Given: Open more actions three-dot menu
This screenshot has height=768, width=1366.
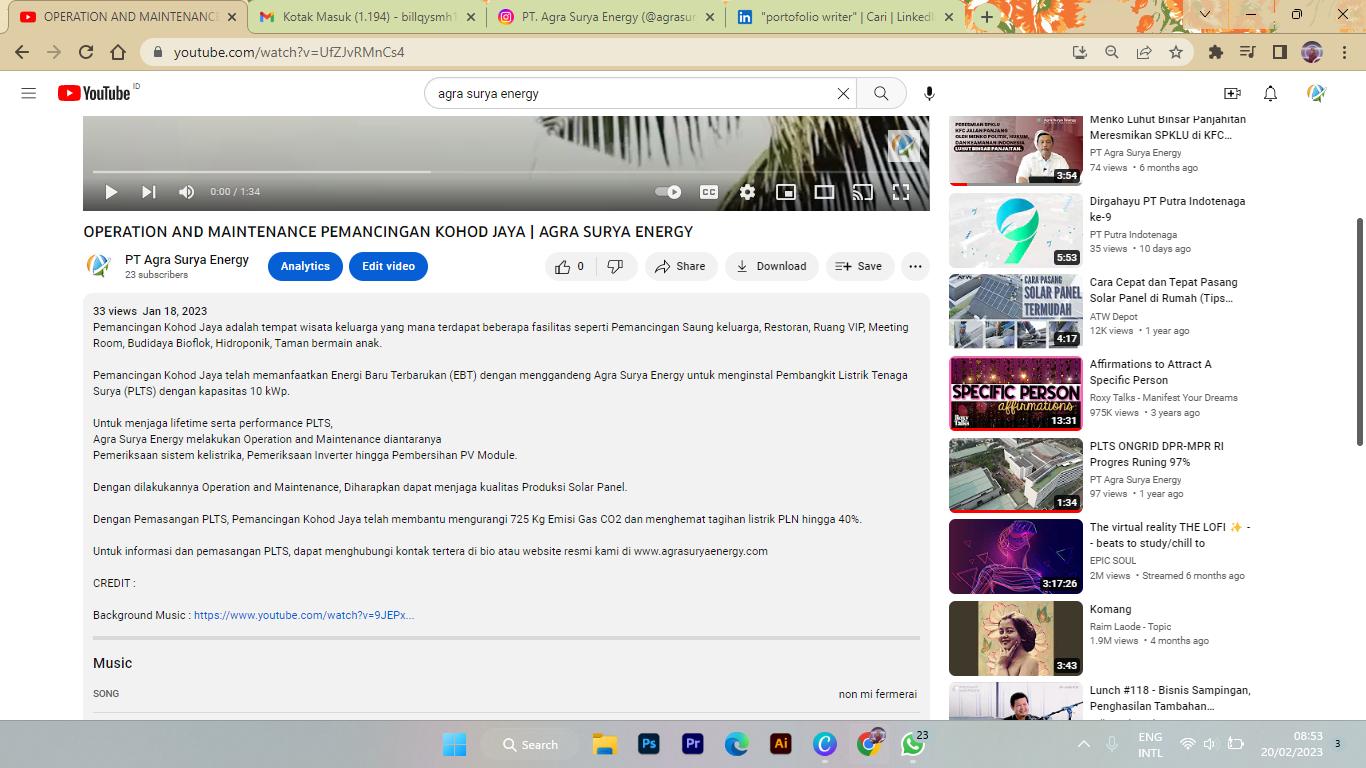Looking at the screenshot, I should [x=915, y=266].
